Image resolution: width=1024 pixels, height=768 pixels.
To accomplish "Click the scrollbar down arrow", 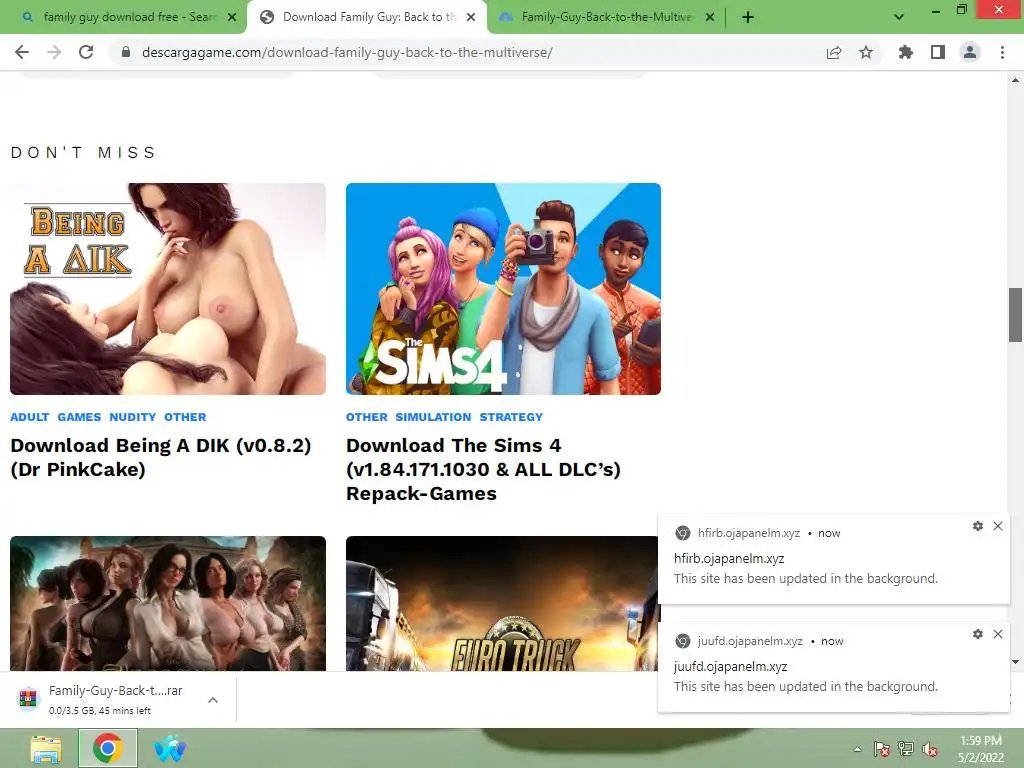I will point(1015,662).
